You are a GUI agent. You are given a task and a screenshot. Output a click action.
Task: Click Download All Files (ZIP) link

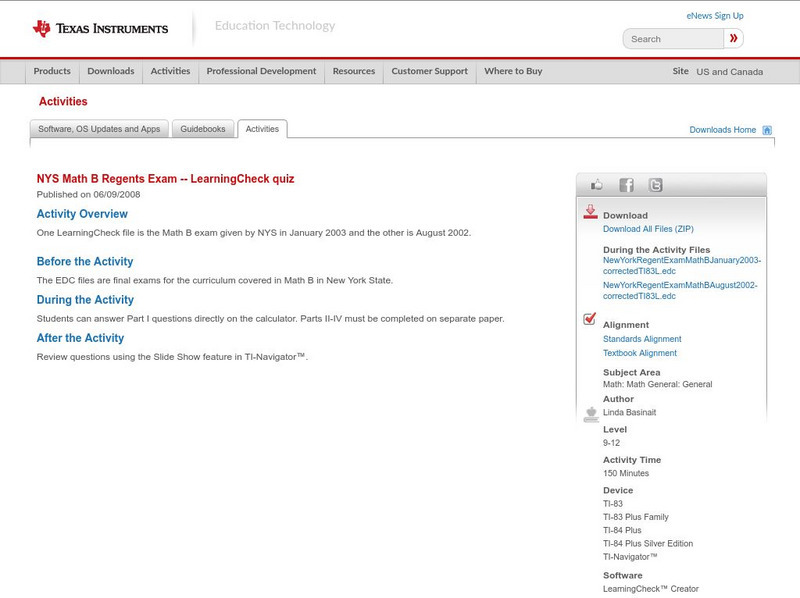[x=648, y=229]
